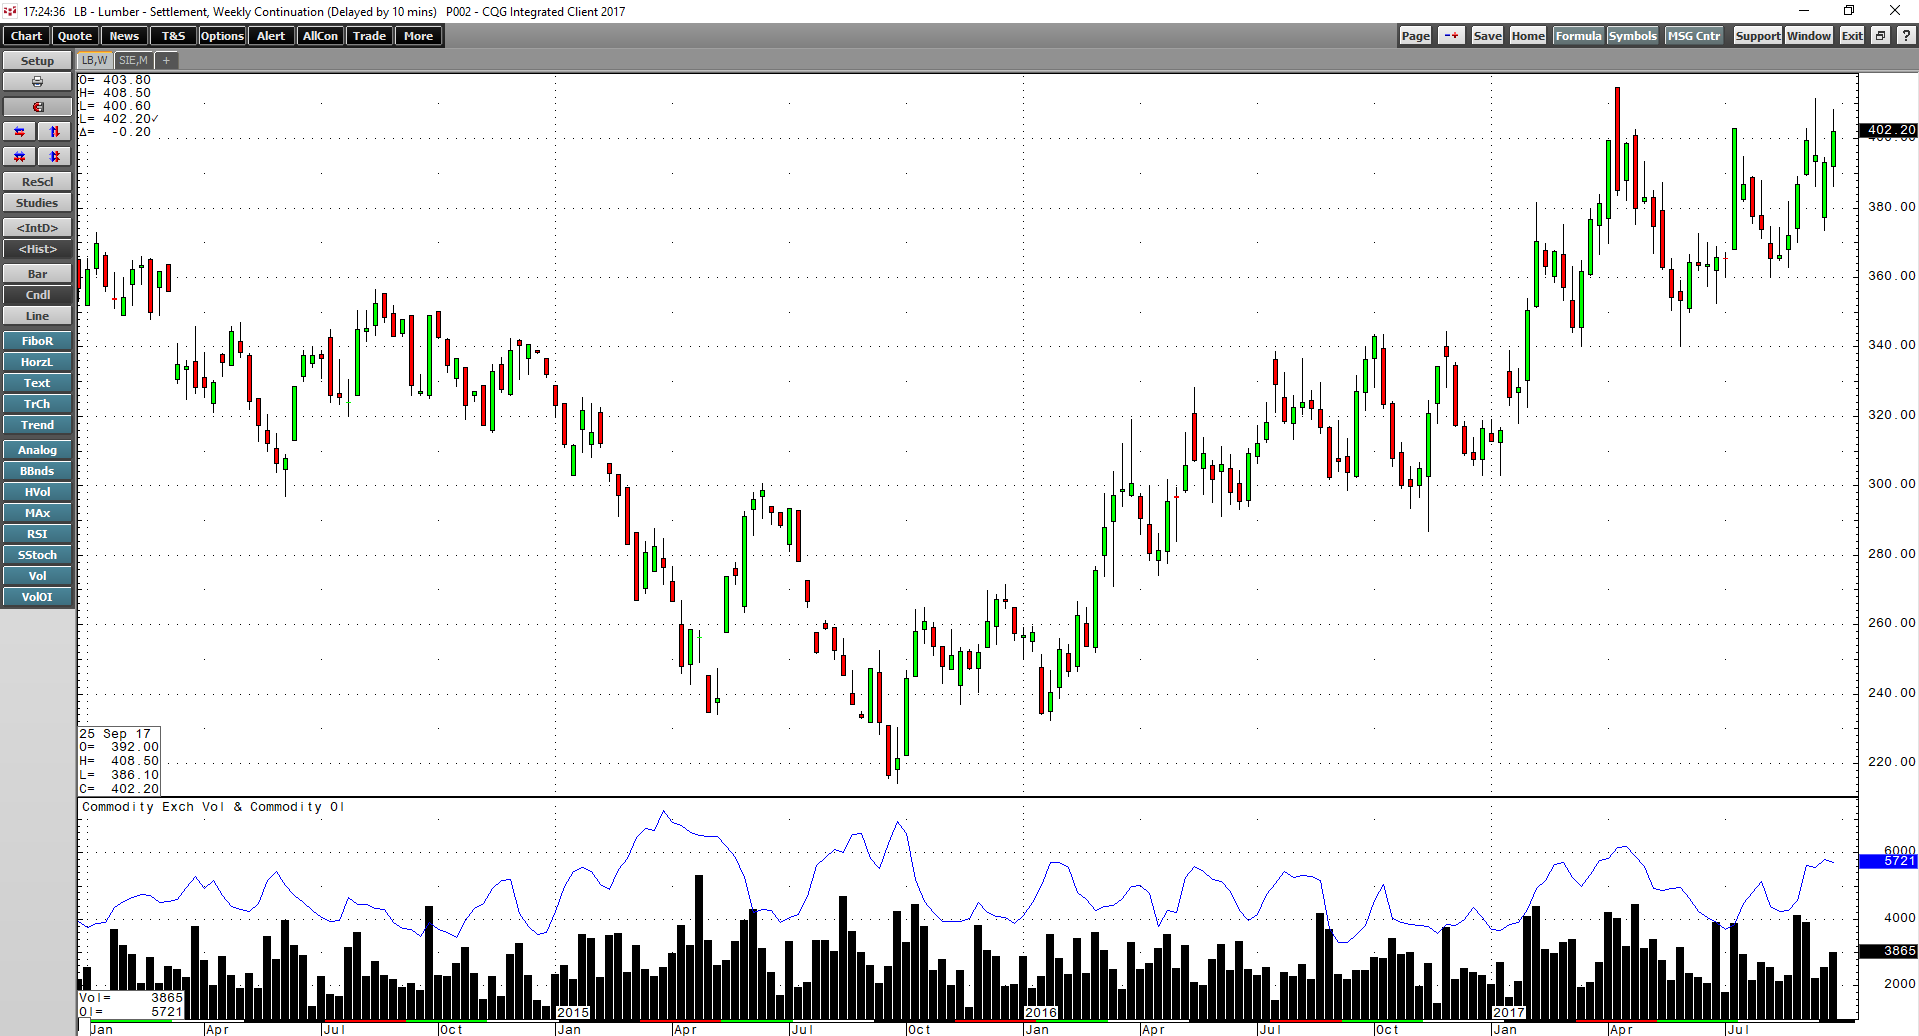The height and width of the screenshot is (1036, 1919).
Task: Click the 25 Sep 17 bar data box
Action: click(119, 761)
